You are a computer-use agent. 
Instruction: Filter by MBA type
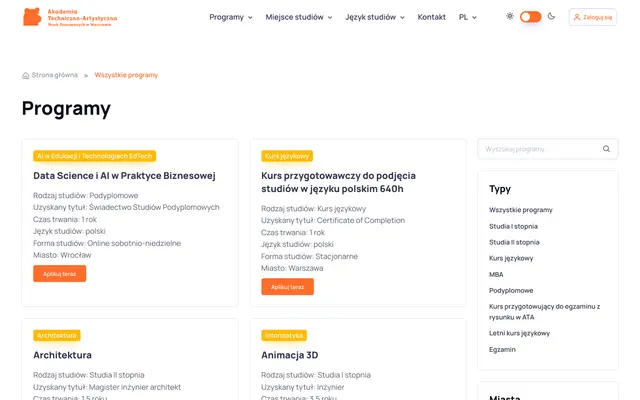[496, 274]
